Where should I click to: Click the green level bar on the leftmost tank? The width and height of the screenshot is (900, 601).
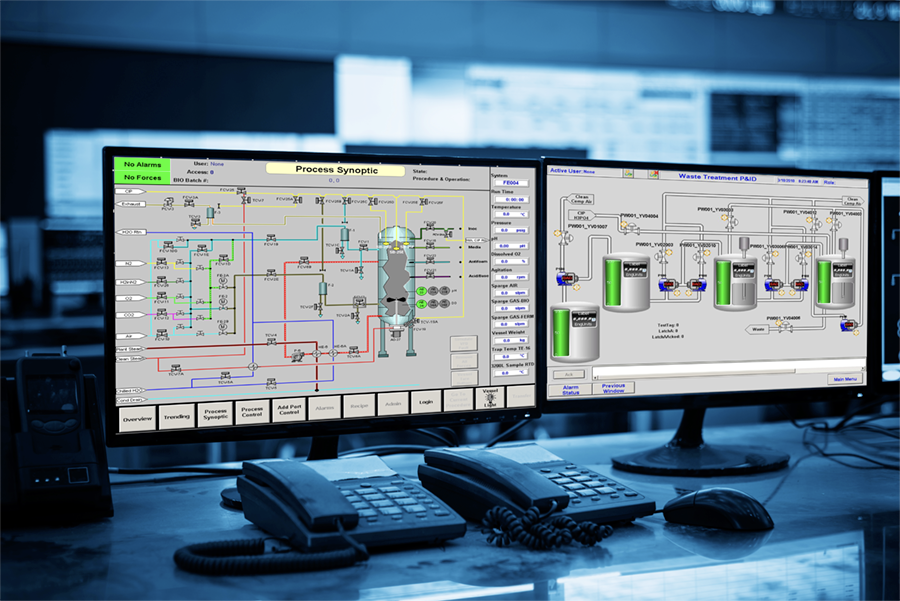562,331
